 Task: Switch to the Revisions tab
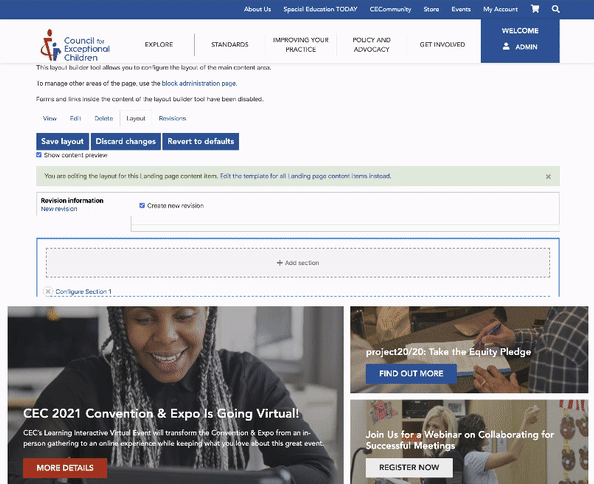pyautogui.click(x=172, y=119)
